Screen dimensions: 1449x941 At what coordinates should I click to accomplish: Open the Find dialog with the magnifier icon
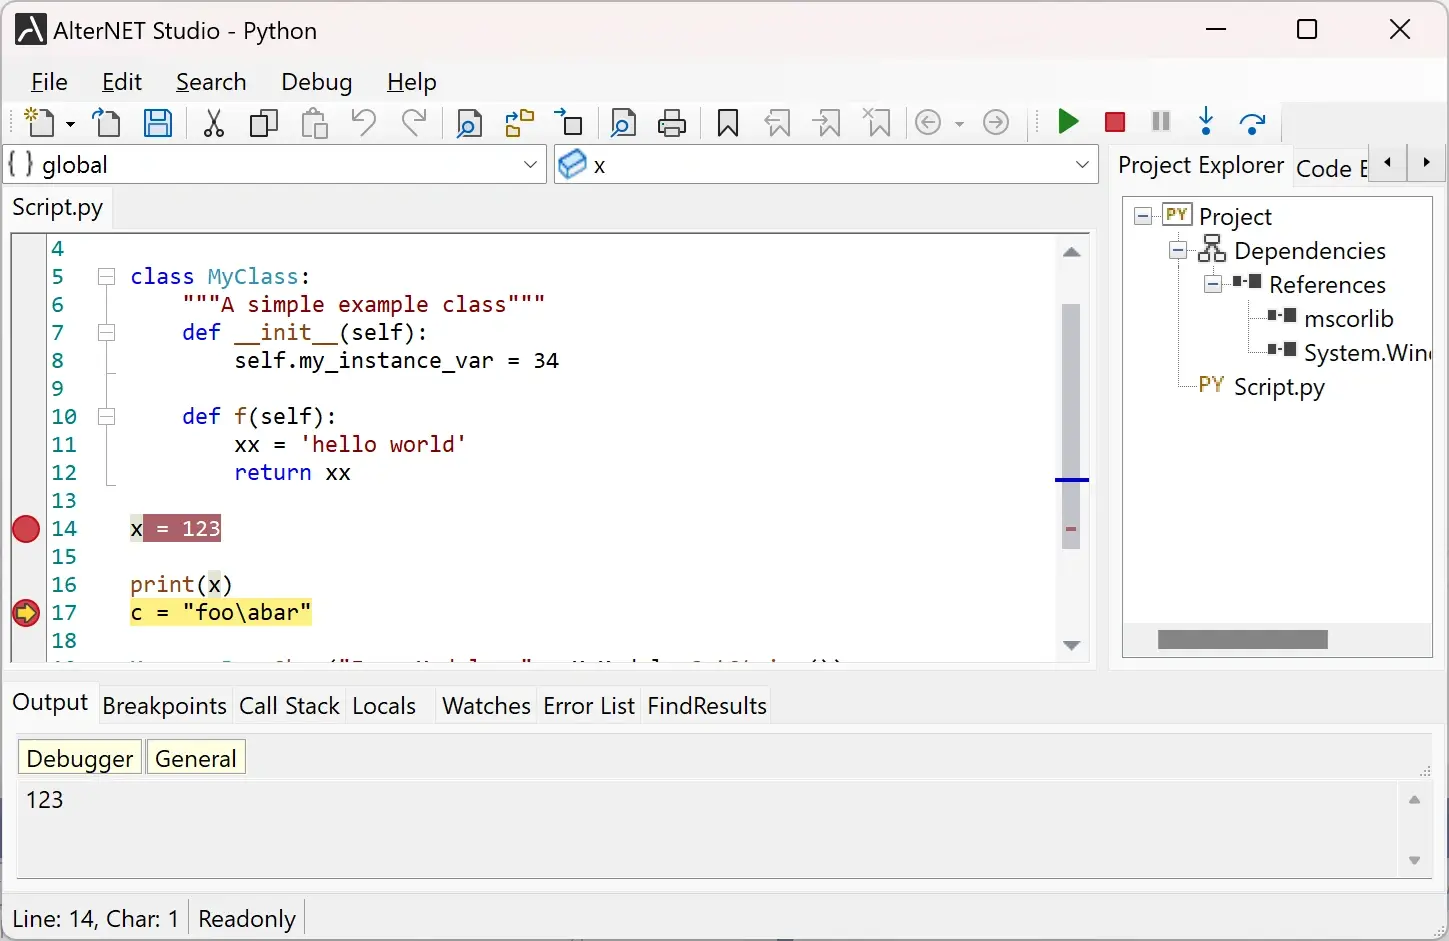coord(469,122)
